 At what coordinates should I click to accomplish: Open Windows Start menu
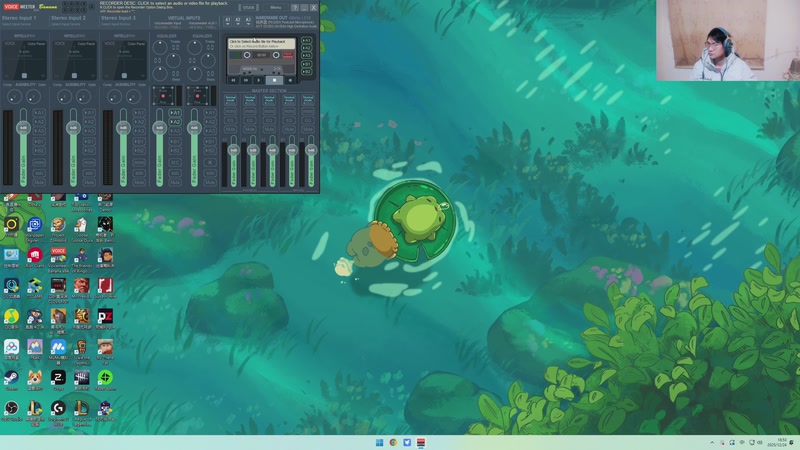click(380, 442)
